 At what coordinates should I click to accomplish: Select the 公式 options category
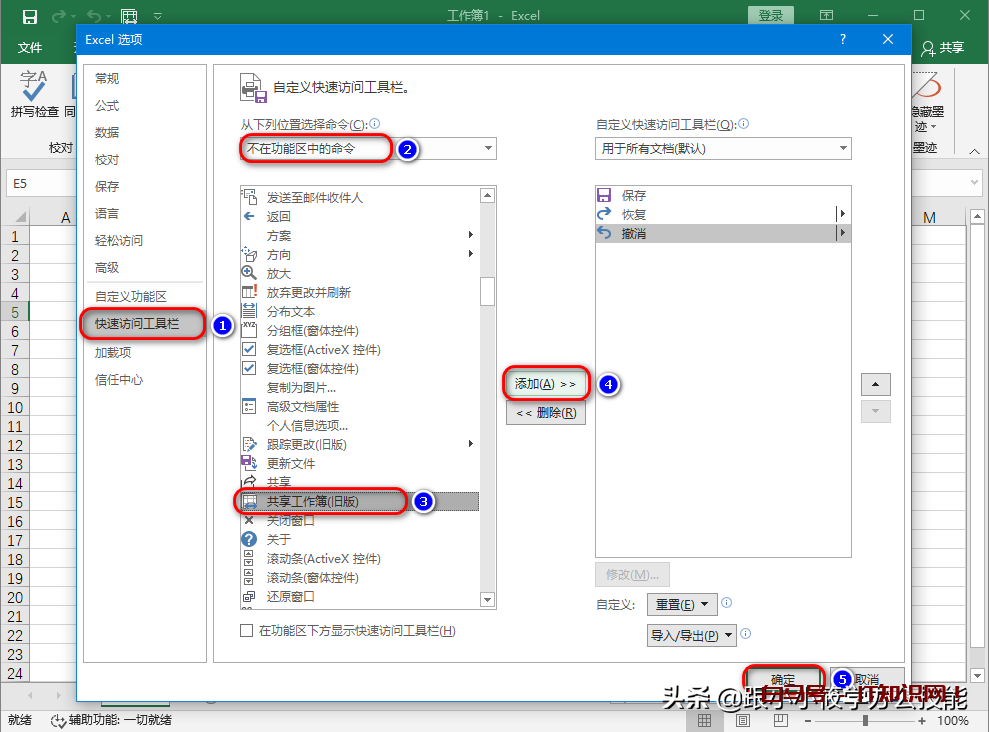tap(107, 105)
